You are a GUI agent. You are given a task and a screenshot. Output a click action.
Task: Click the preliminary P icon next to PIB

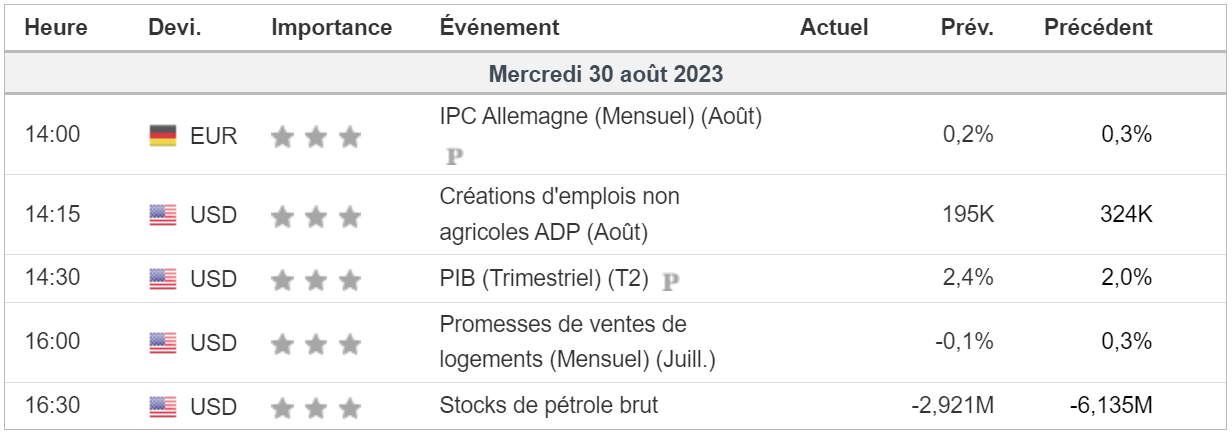tap(671, 281)
